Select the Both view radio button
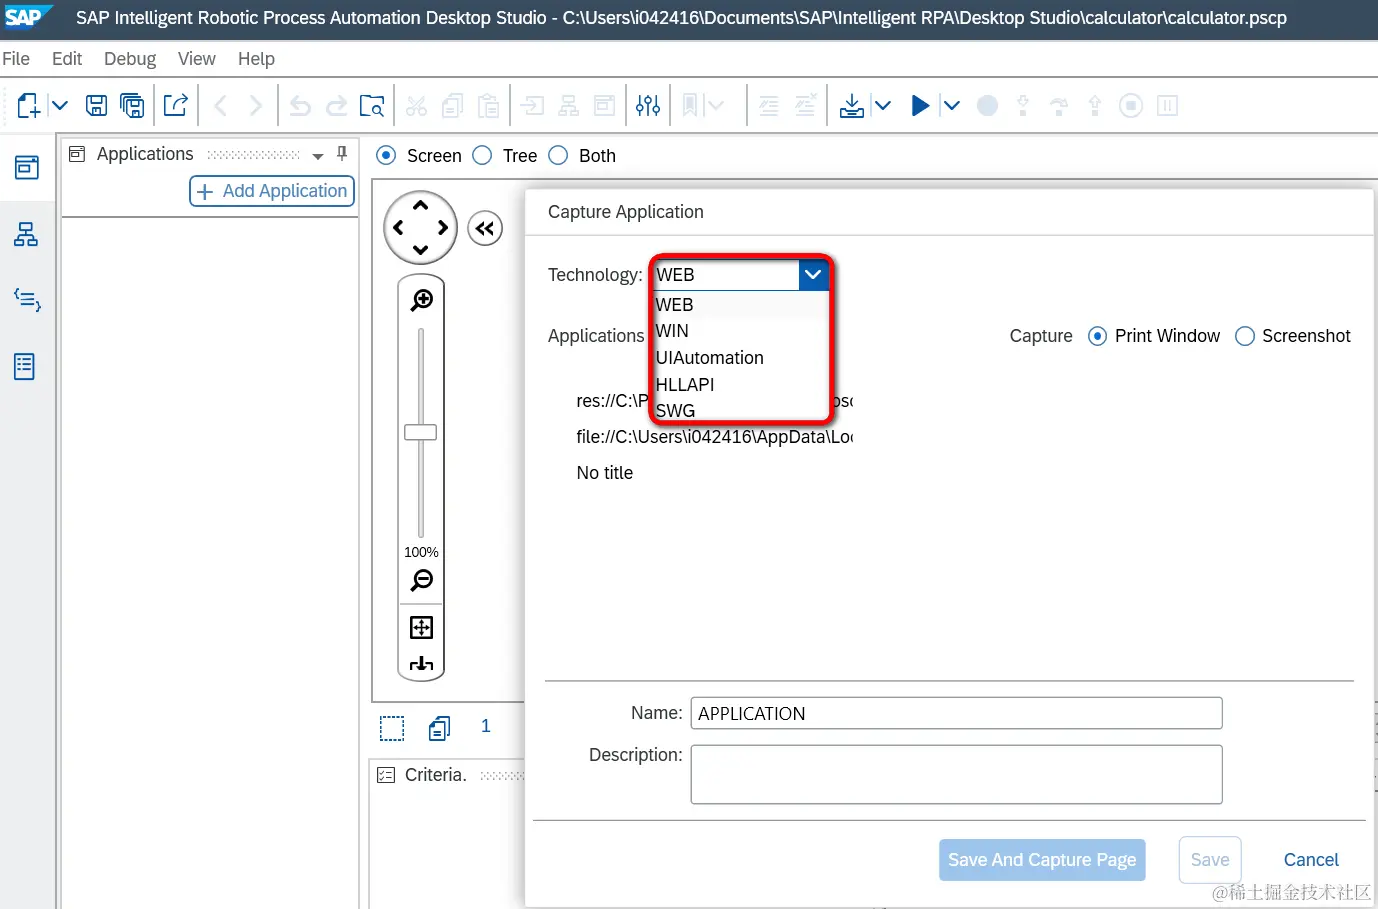 pos(558,155)
